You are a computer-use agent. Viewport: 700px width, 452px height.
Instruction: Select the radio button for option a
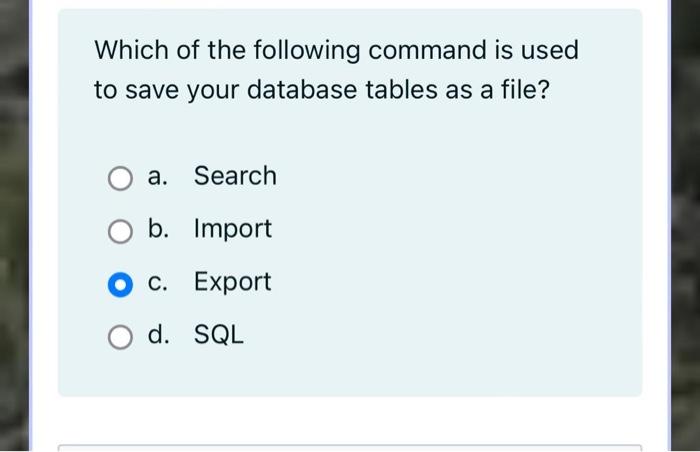point(120,179)
